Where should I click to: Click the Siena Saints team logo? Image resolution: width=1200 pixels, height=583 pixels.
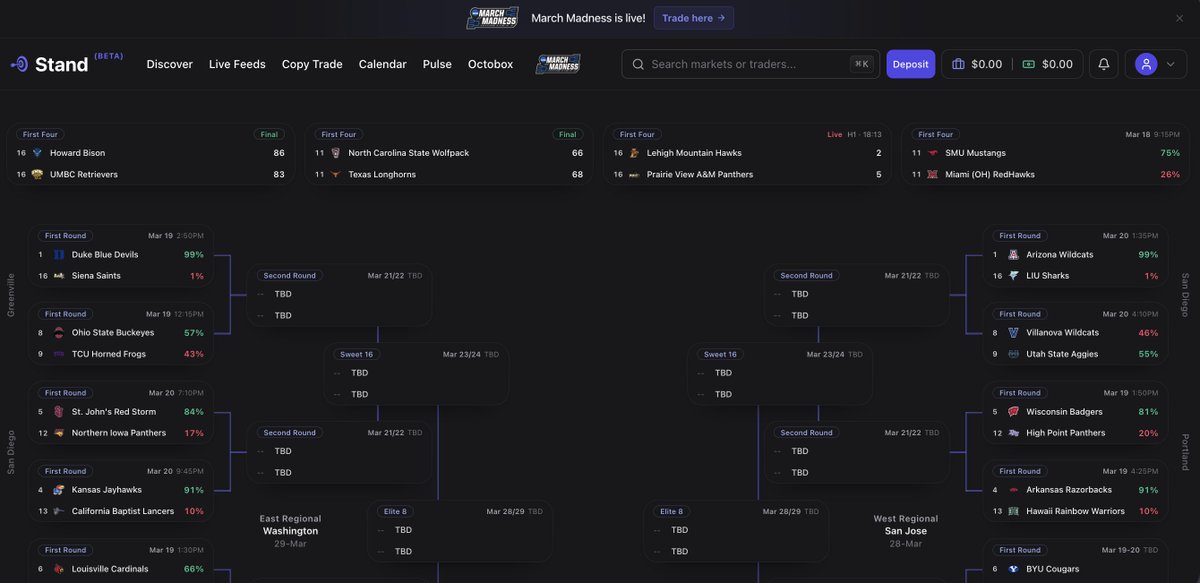(58, 276)
